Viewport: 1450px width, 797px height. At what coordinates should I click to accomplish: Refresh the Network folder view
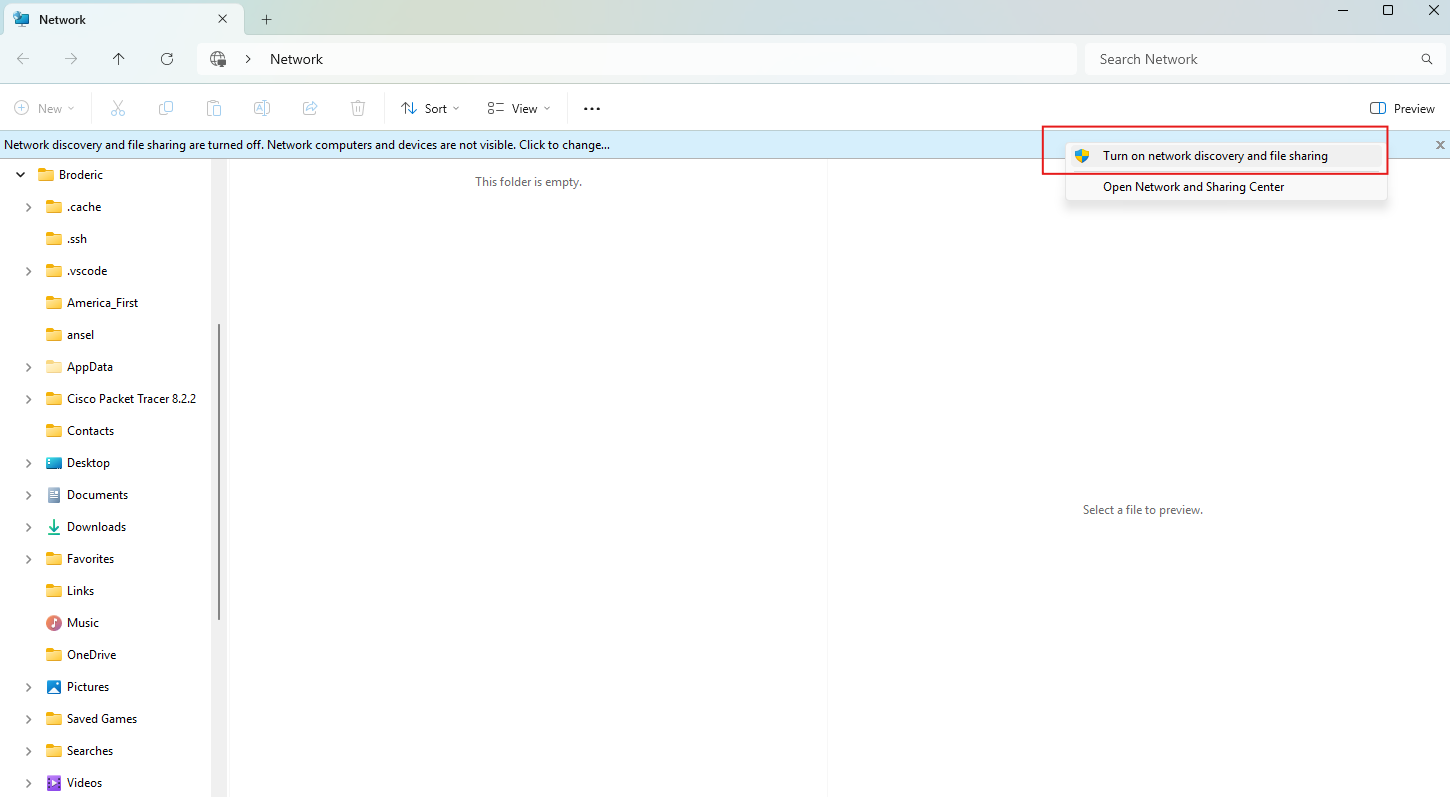click(167, 59)
